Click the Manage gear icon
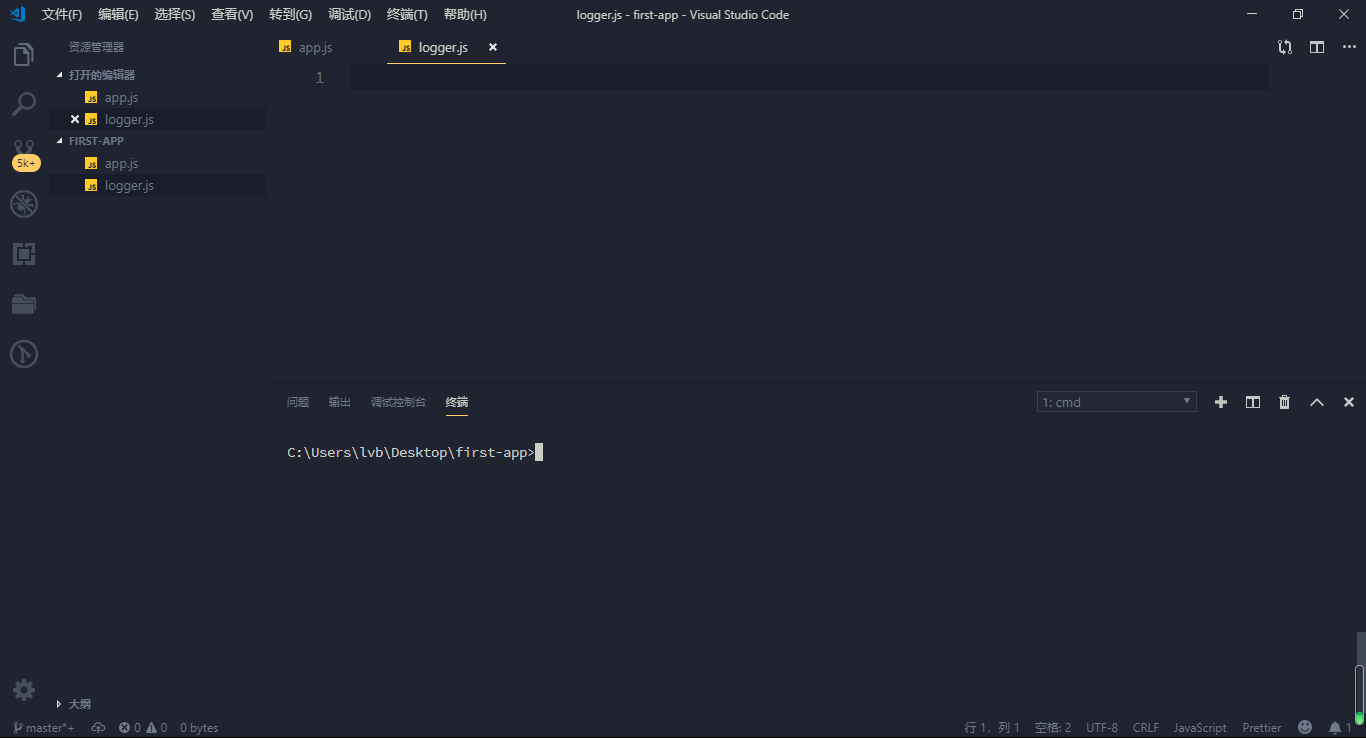Viewport: 1366px width, 738px height. click(24, 690)
